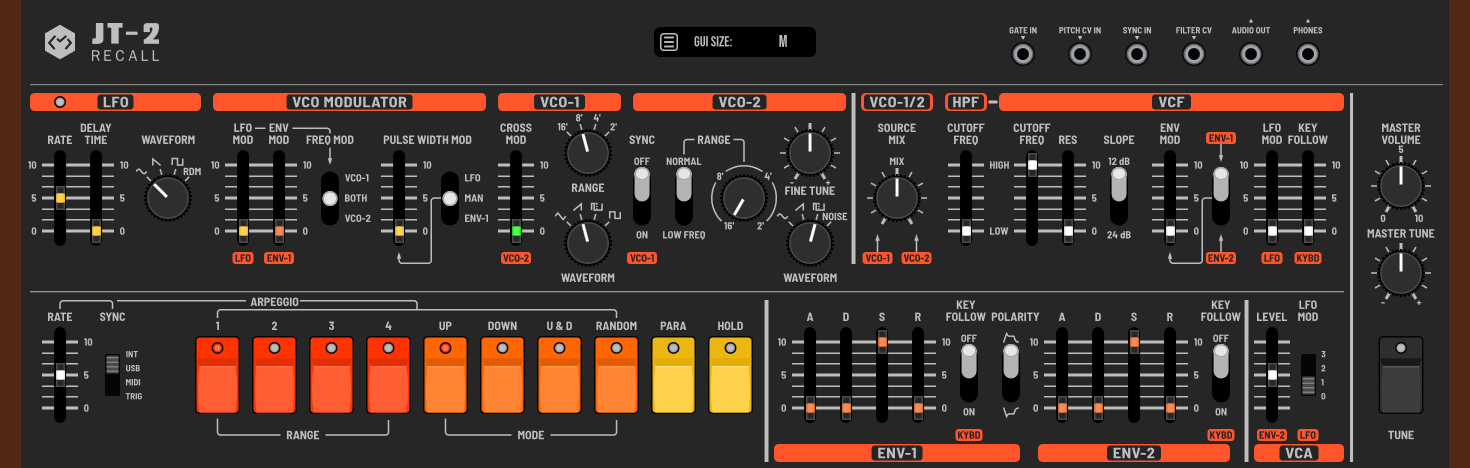The height and width of the screenshot is (468, 1470).
Task: Click the SOURCE MIX knob
Action: (897, 196)
